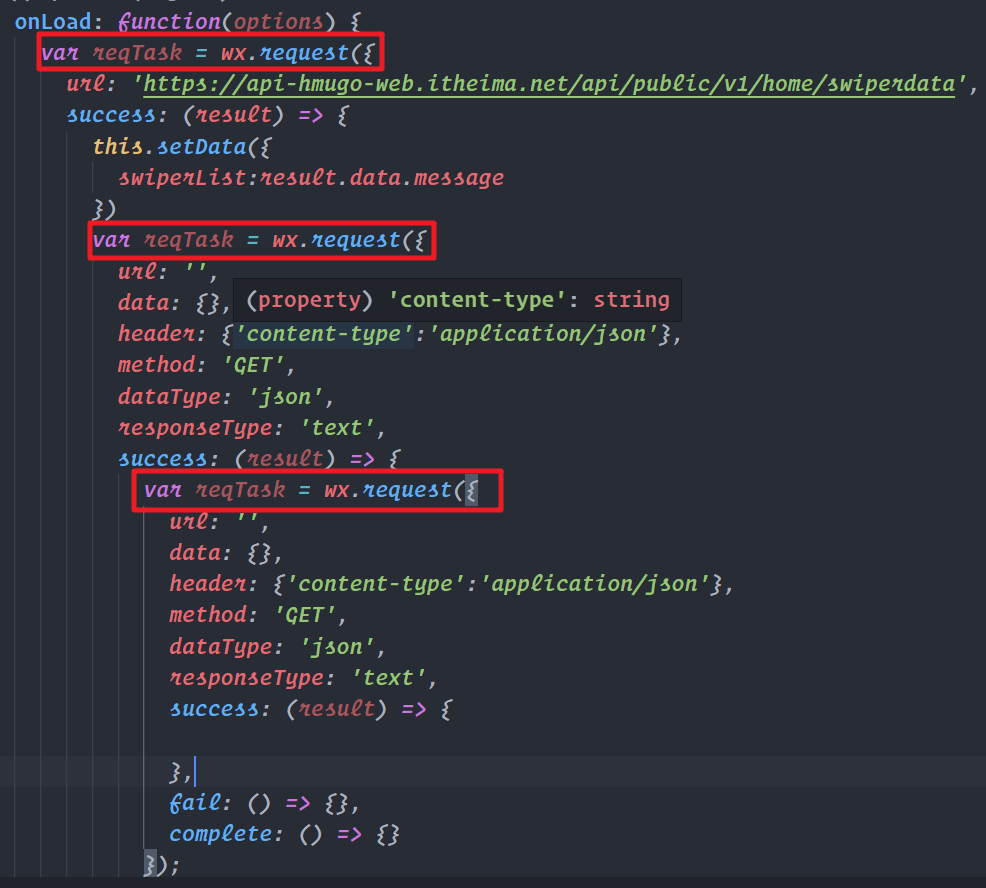Click the (property) 'content-type': string tooltip

[457, 300]
